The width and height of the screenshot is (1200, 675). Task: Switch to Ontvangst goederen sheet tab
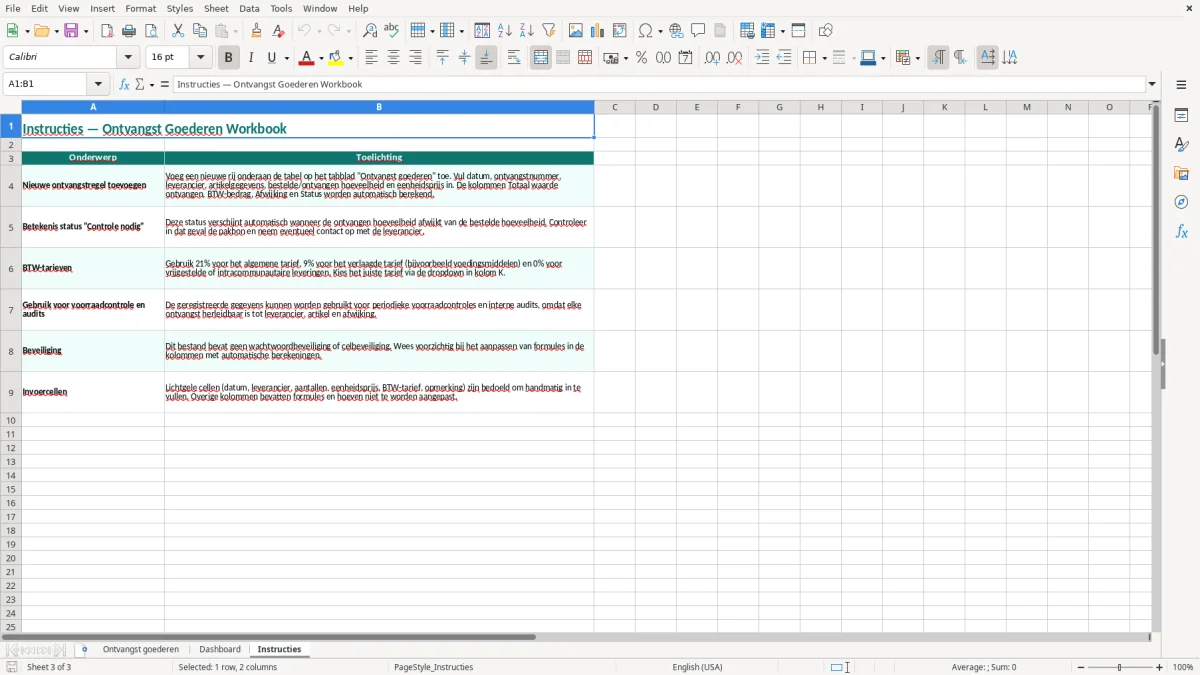pyautogui.click(x=141, y=650)
